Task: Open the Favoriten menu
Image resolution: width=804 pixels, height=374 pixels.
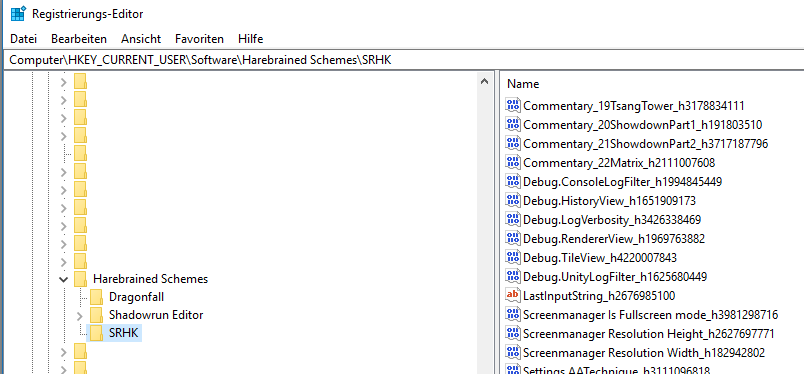Action: click(x=199, y=38)
